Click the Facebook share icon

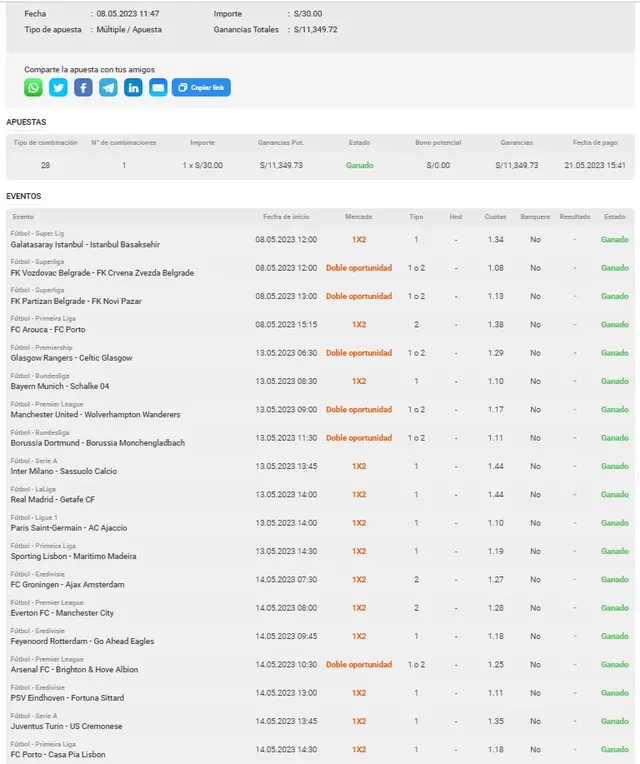[x=83, y=88]
